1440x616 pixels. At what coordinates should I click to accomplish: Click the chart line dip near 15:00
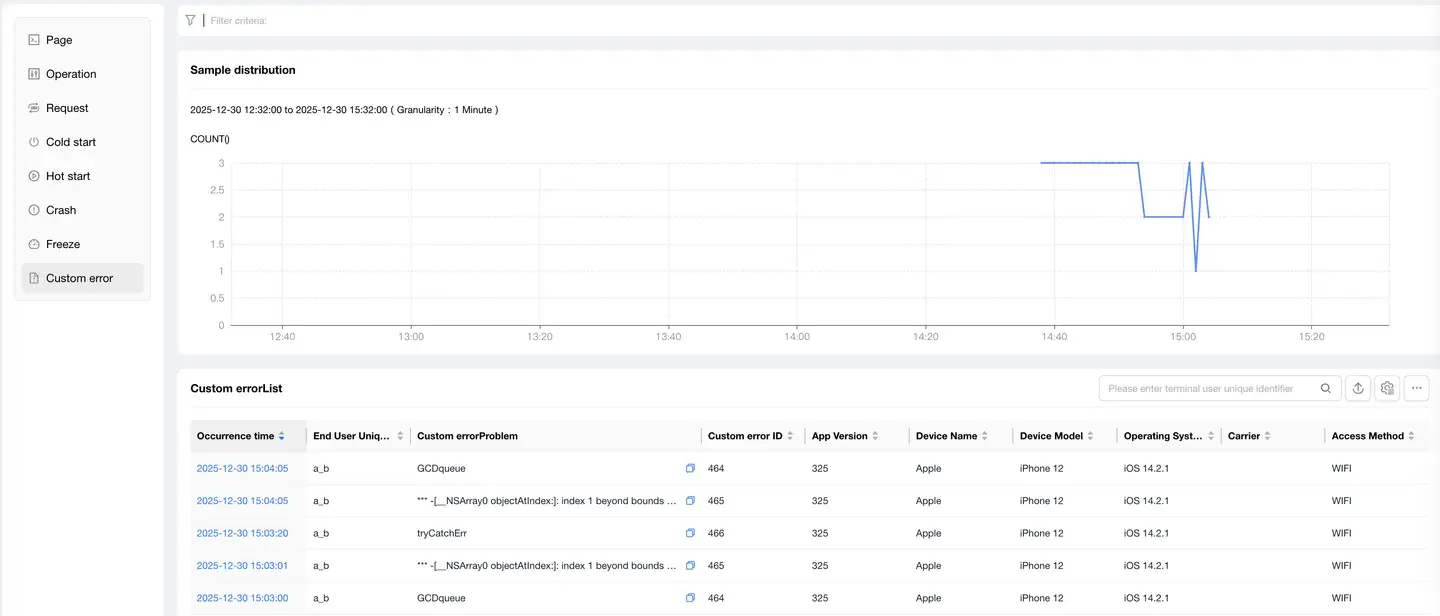pos(1196,270)
